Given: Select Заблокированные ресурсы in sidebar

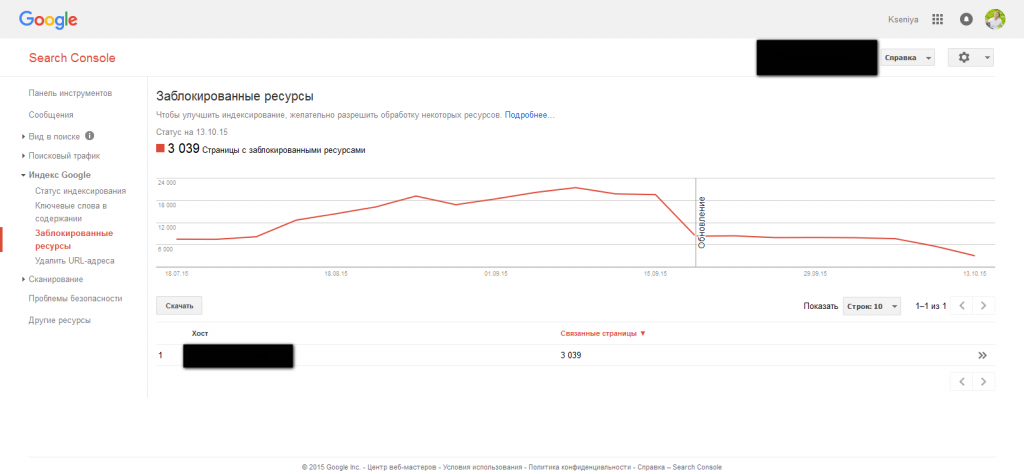Looking at the screenshot, I should (x=74, y=240).
